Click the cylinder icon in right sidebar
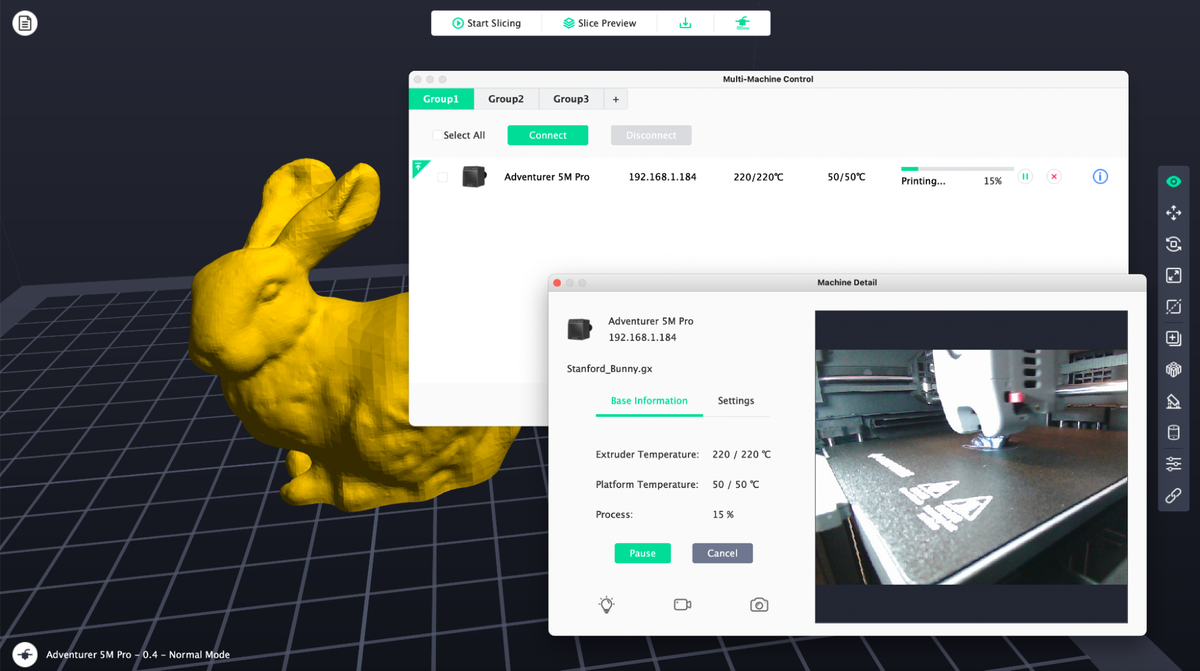Screen dimensions: 1200x671 1174,433
